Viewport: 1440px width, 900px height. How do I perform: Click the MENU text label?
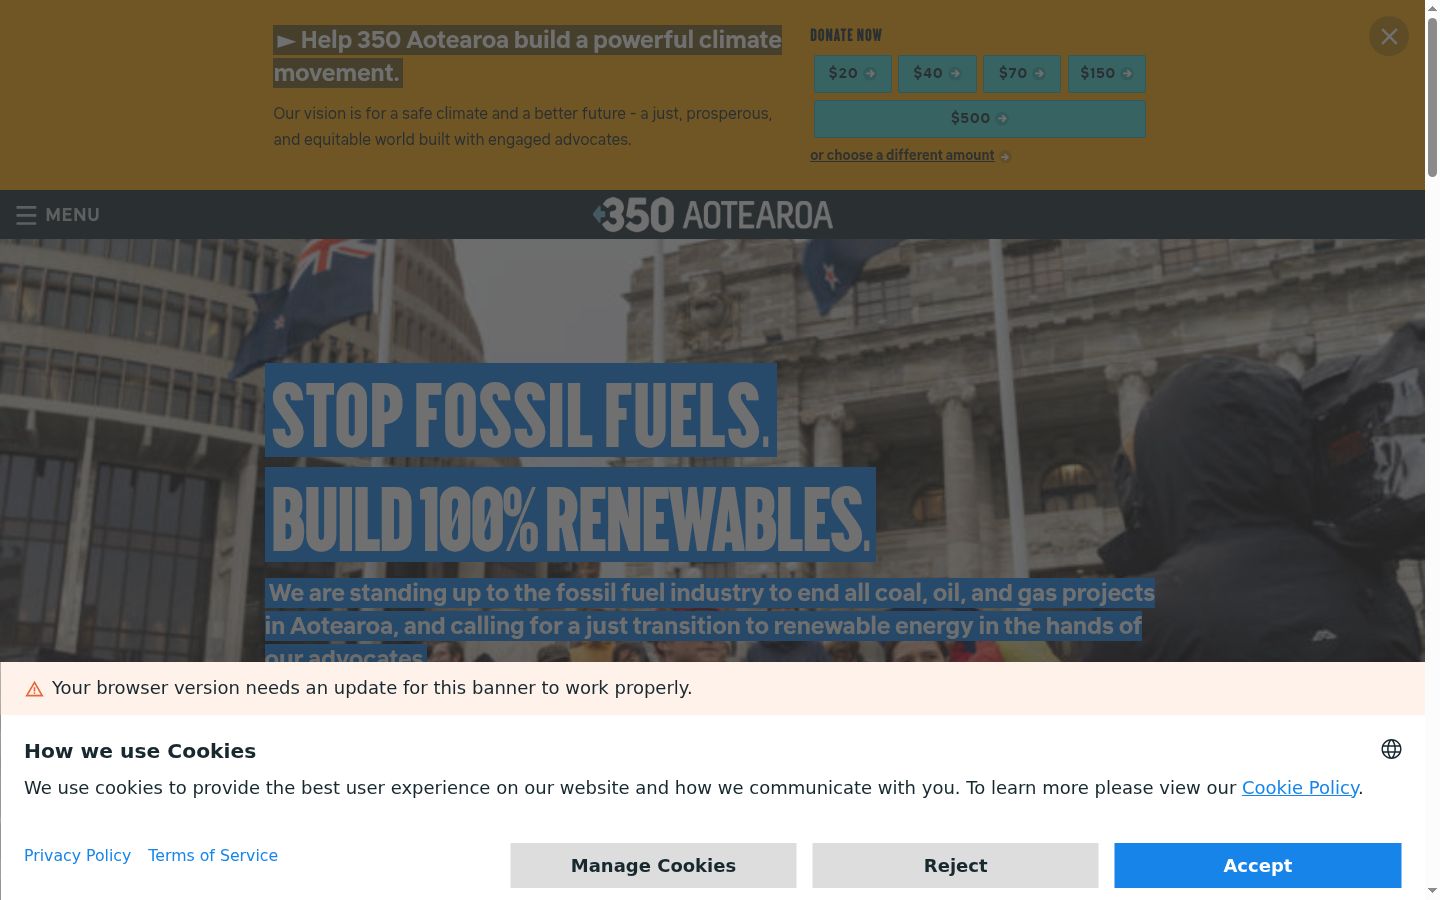point(72,215)
